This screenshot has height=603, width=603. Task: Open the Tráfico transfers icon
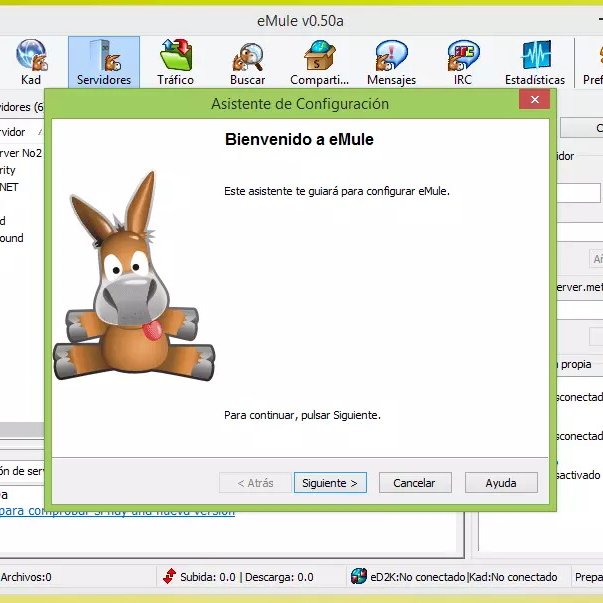pos(175,62)
